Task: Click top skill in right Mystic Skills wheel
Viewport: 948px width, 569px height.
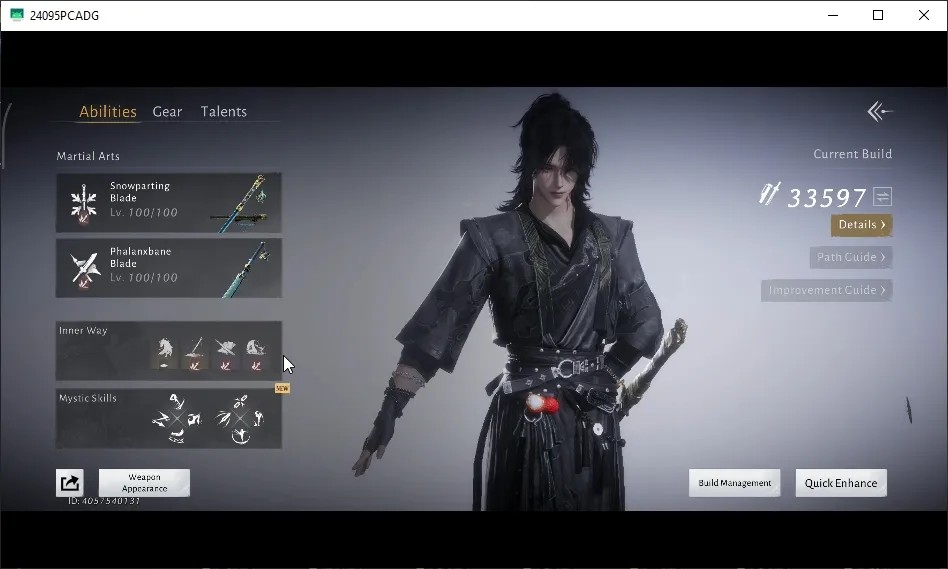Action: point(241,401)
